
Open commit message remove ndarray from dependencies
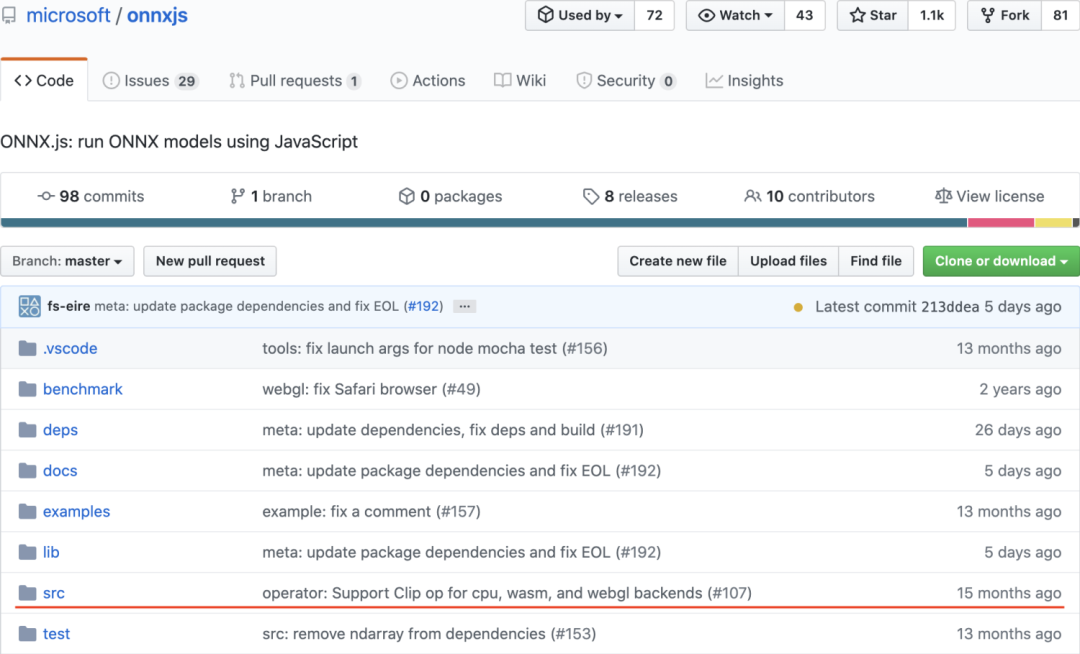[429, 633]
